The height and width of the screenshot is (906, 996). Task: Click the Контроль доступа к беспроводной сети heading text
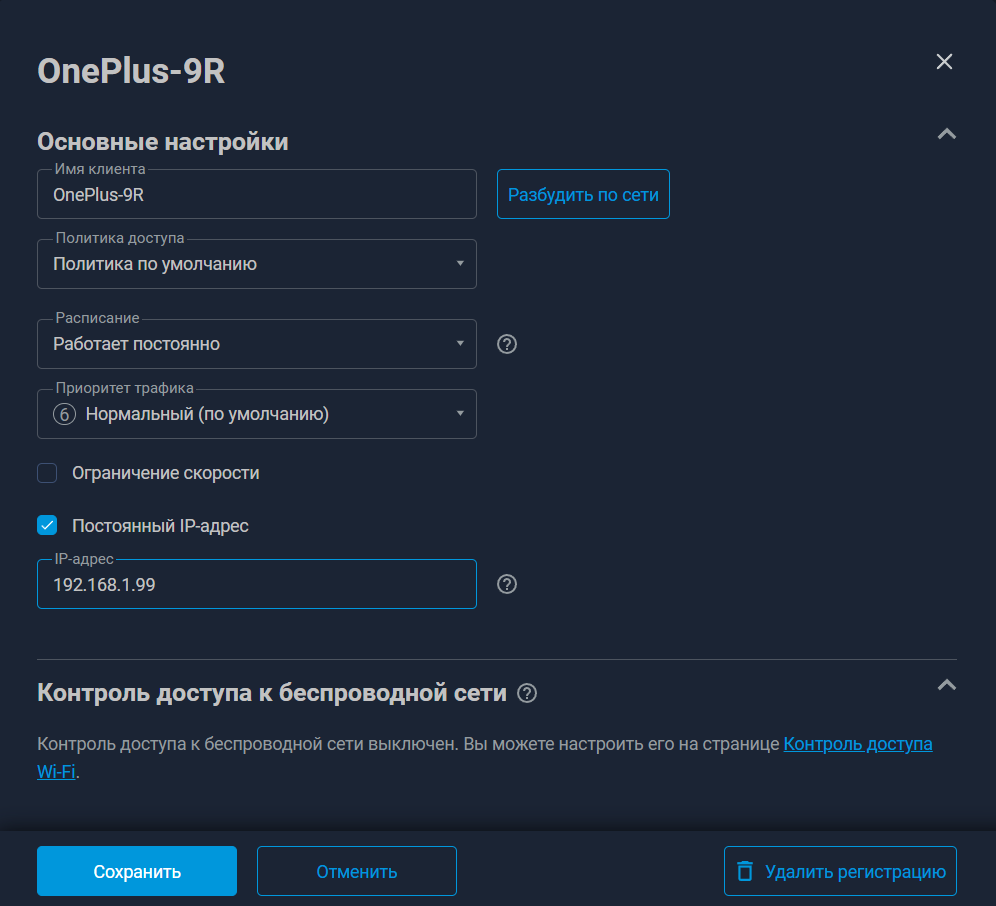coord(272,693)
